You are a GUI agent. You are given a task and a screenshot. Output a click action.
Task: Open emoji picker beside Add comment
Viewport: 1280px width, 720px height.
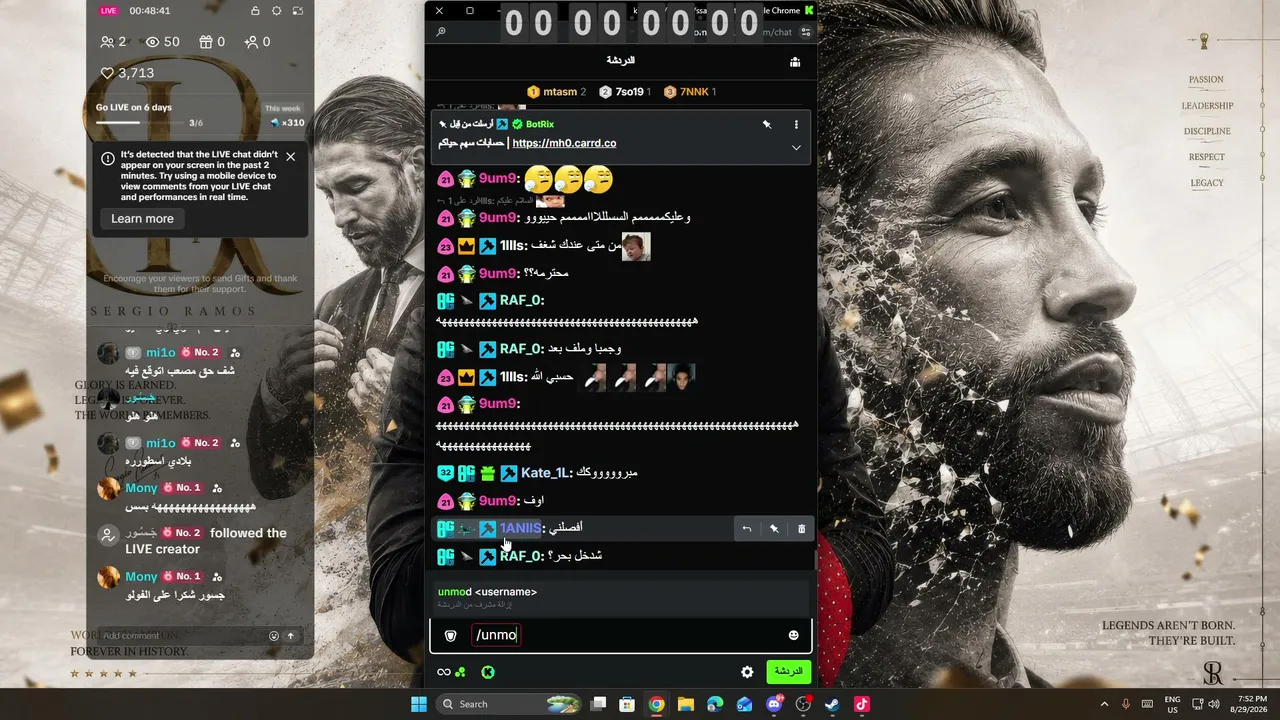pos(274,635)
